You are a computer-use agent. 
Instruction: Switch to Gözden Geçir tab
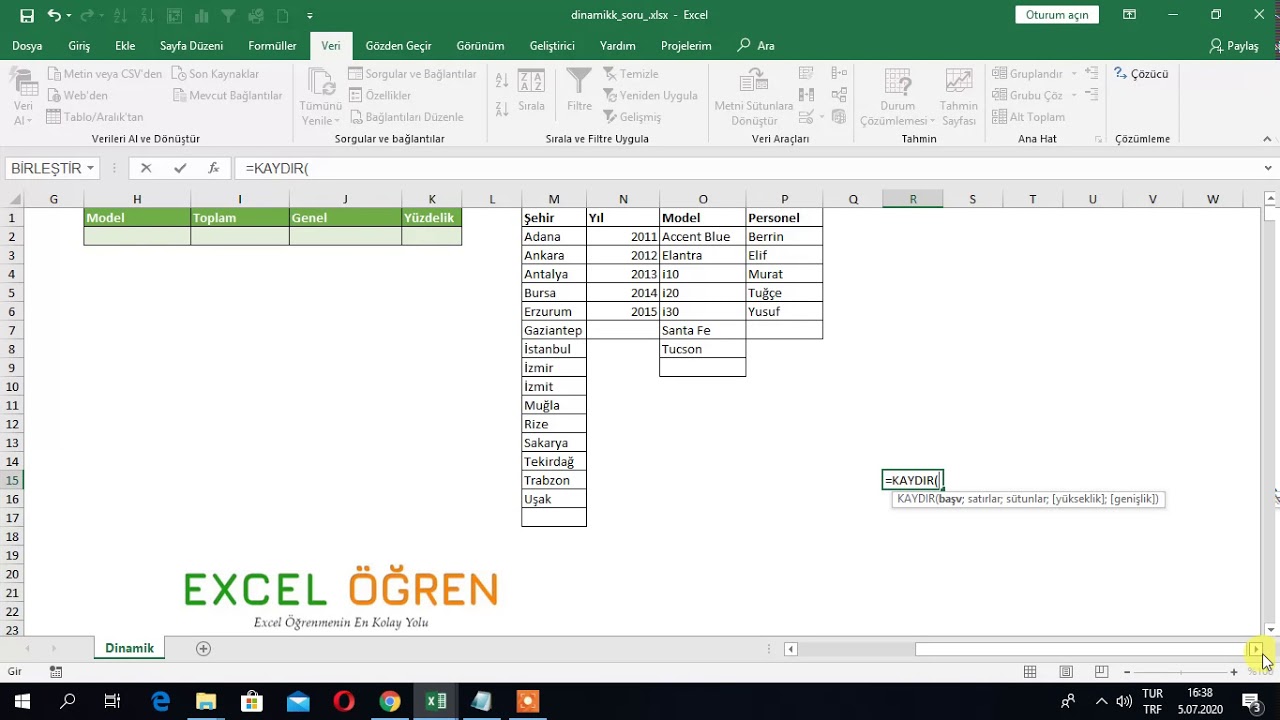398,46
